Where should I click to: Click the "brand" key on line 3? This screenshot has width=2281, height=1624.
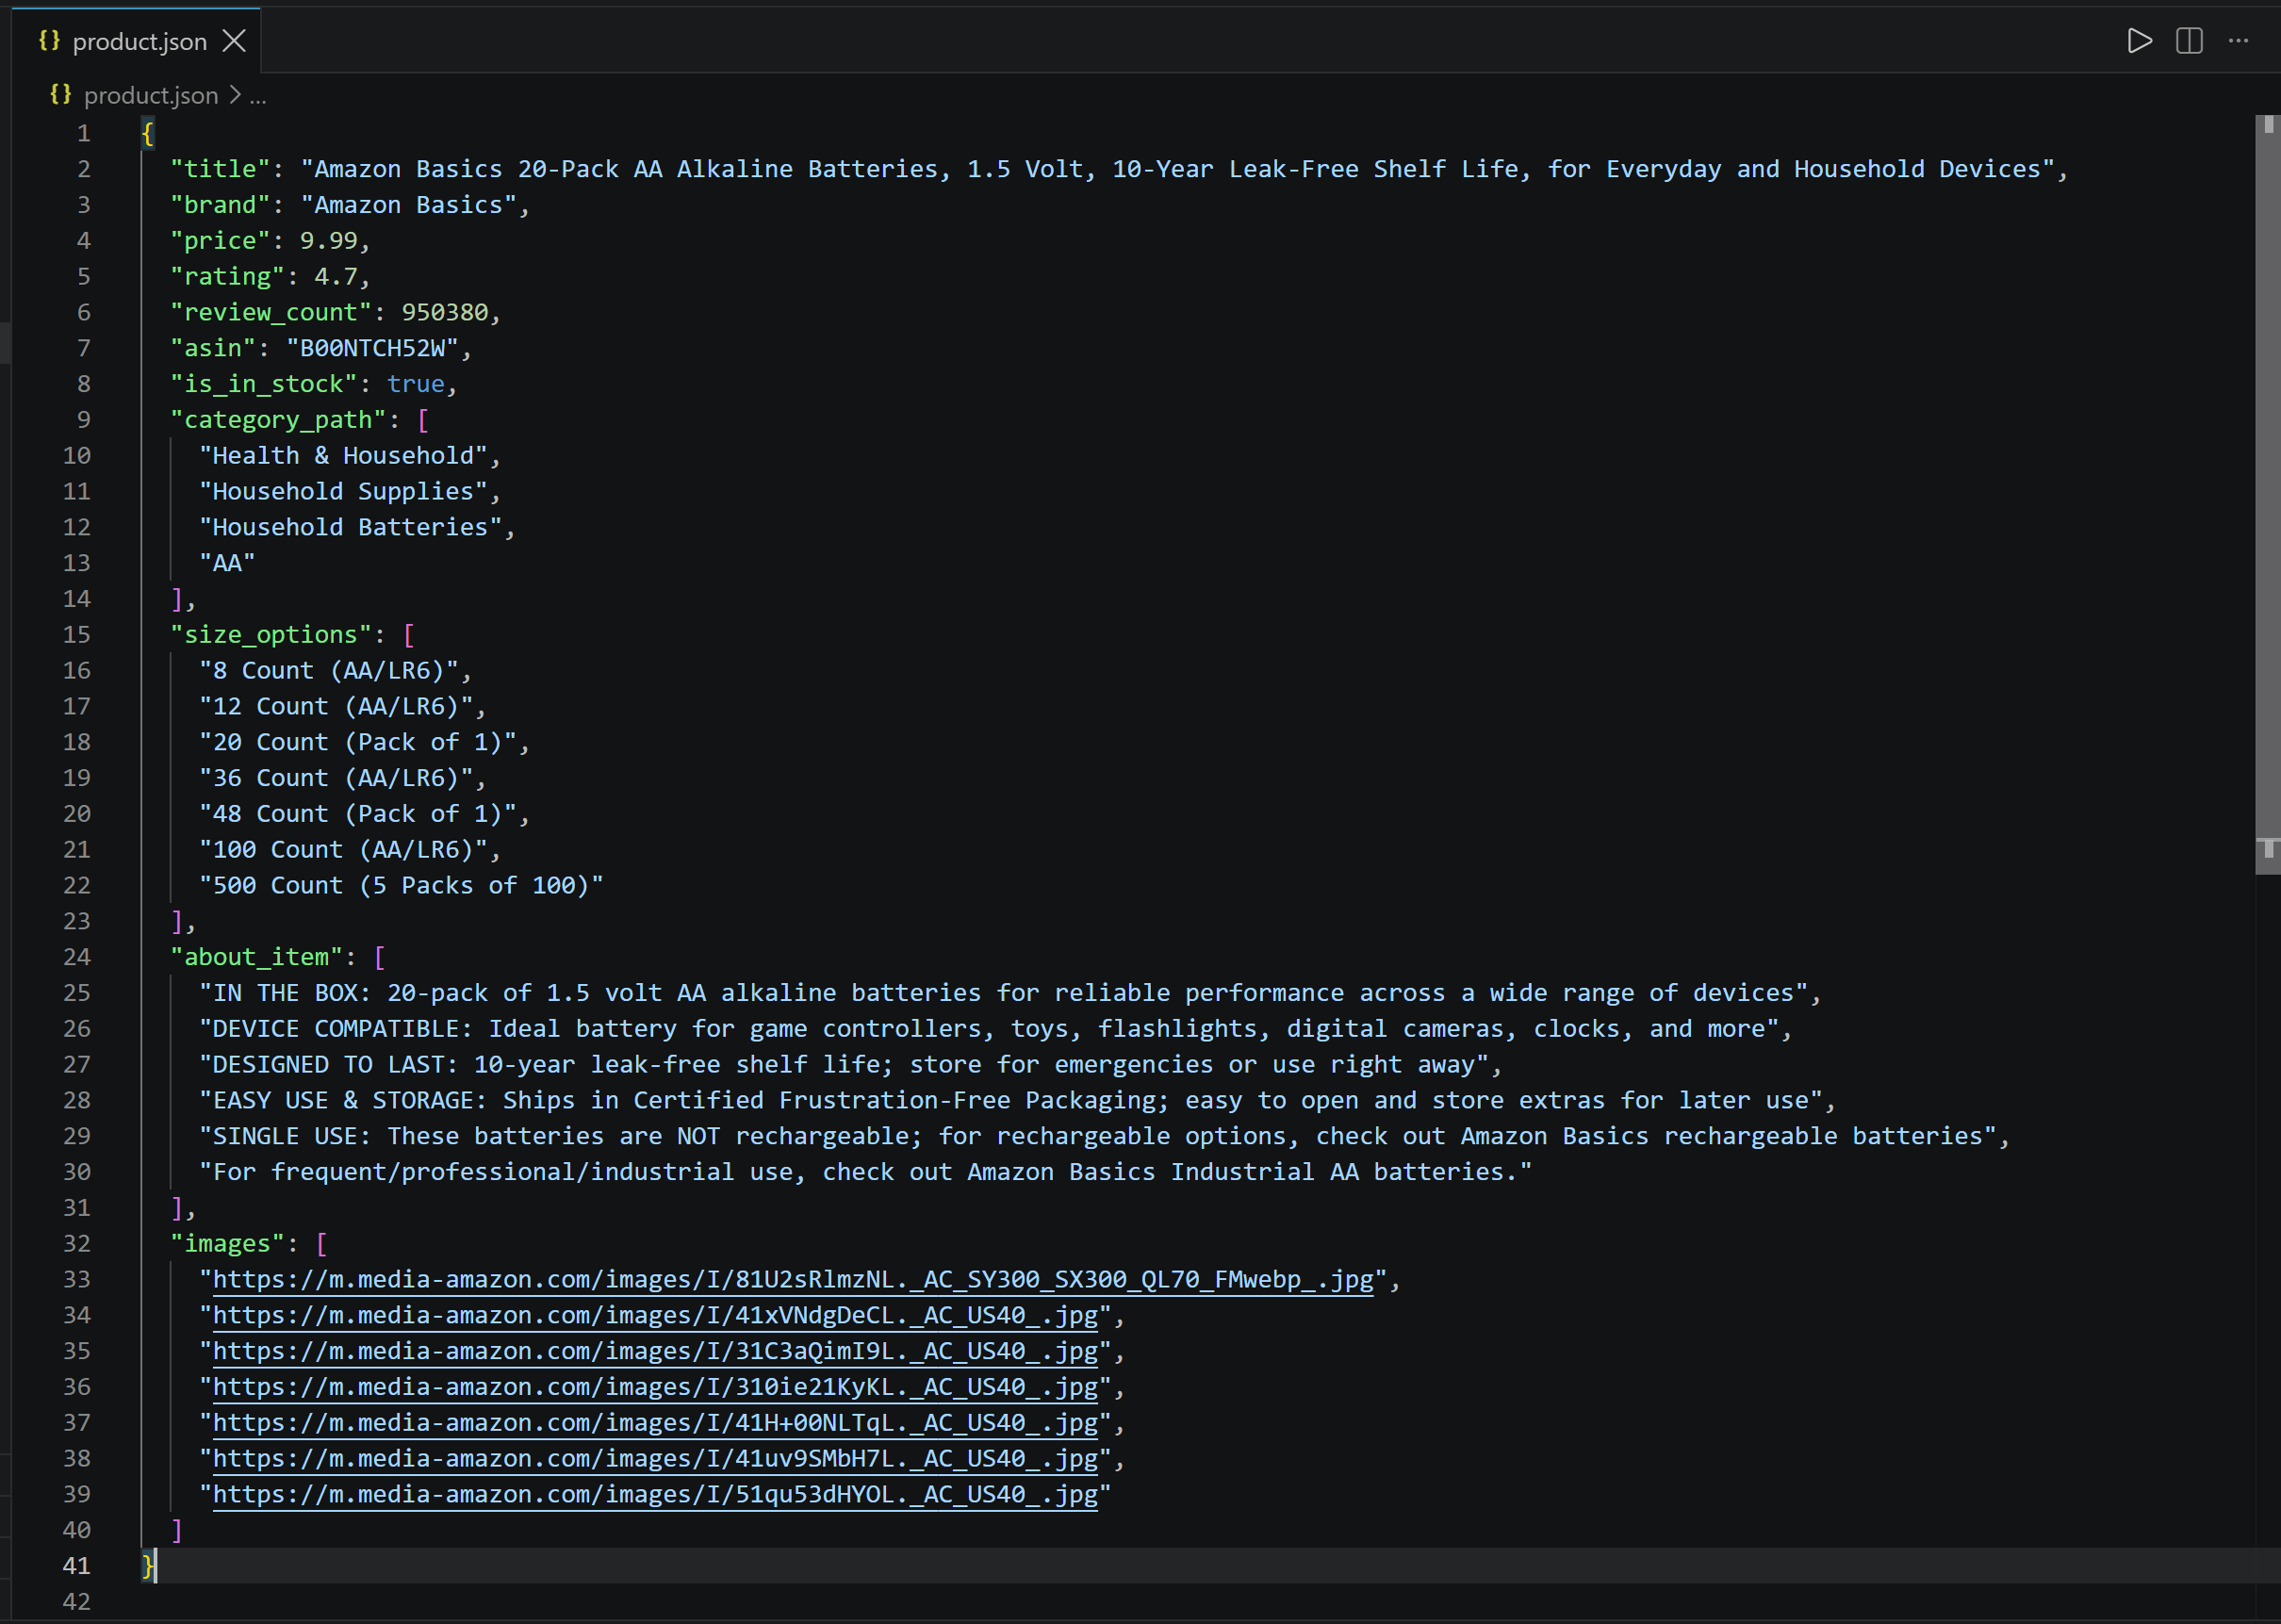[220, 205]
